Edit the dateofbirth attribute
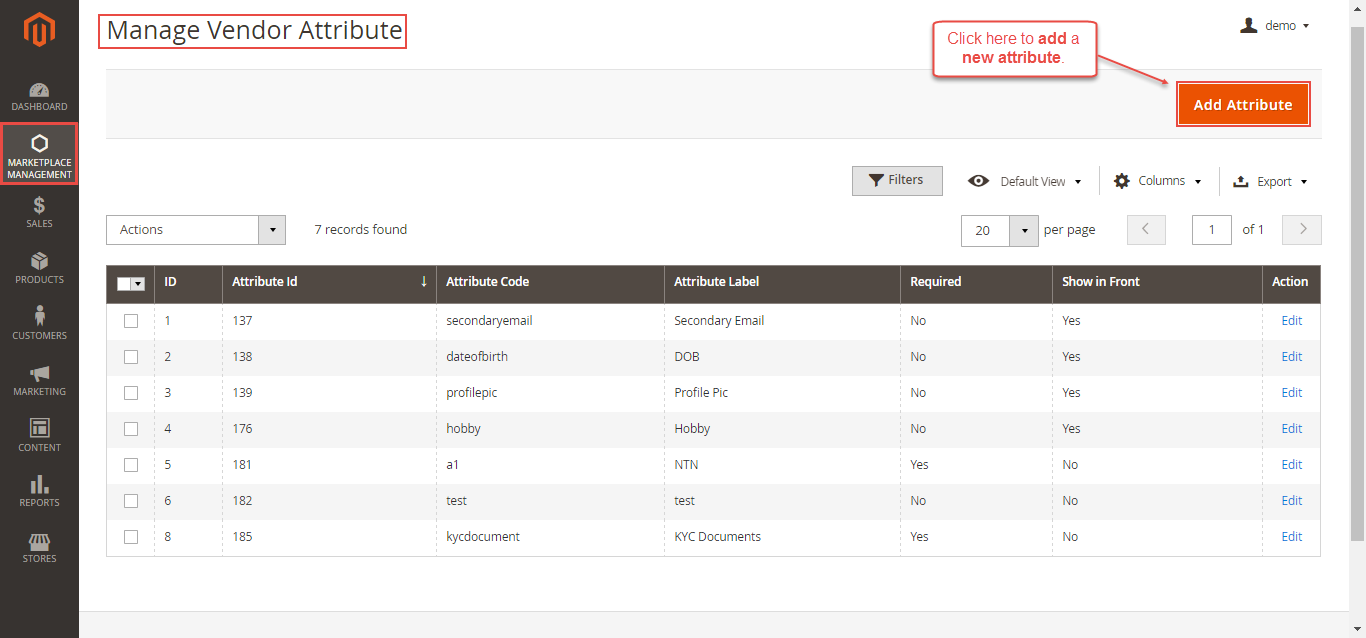This screenshot has width=1366, height=638. (x=1291, y=357)
